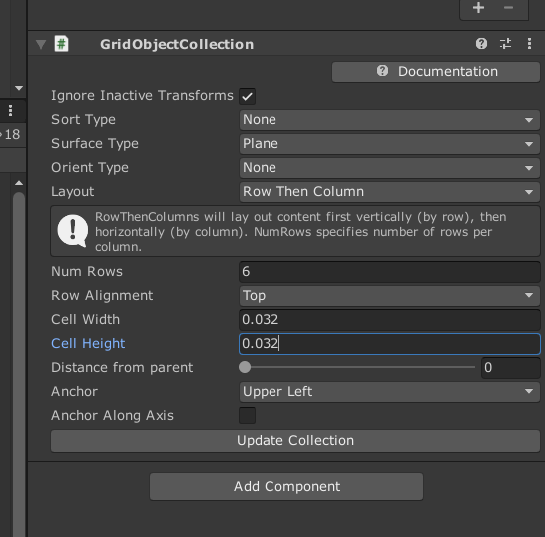
Task: Click the Add Component button
Action: 286,486
